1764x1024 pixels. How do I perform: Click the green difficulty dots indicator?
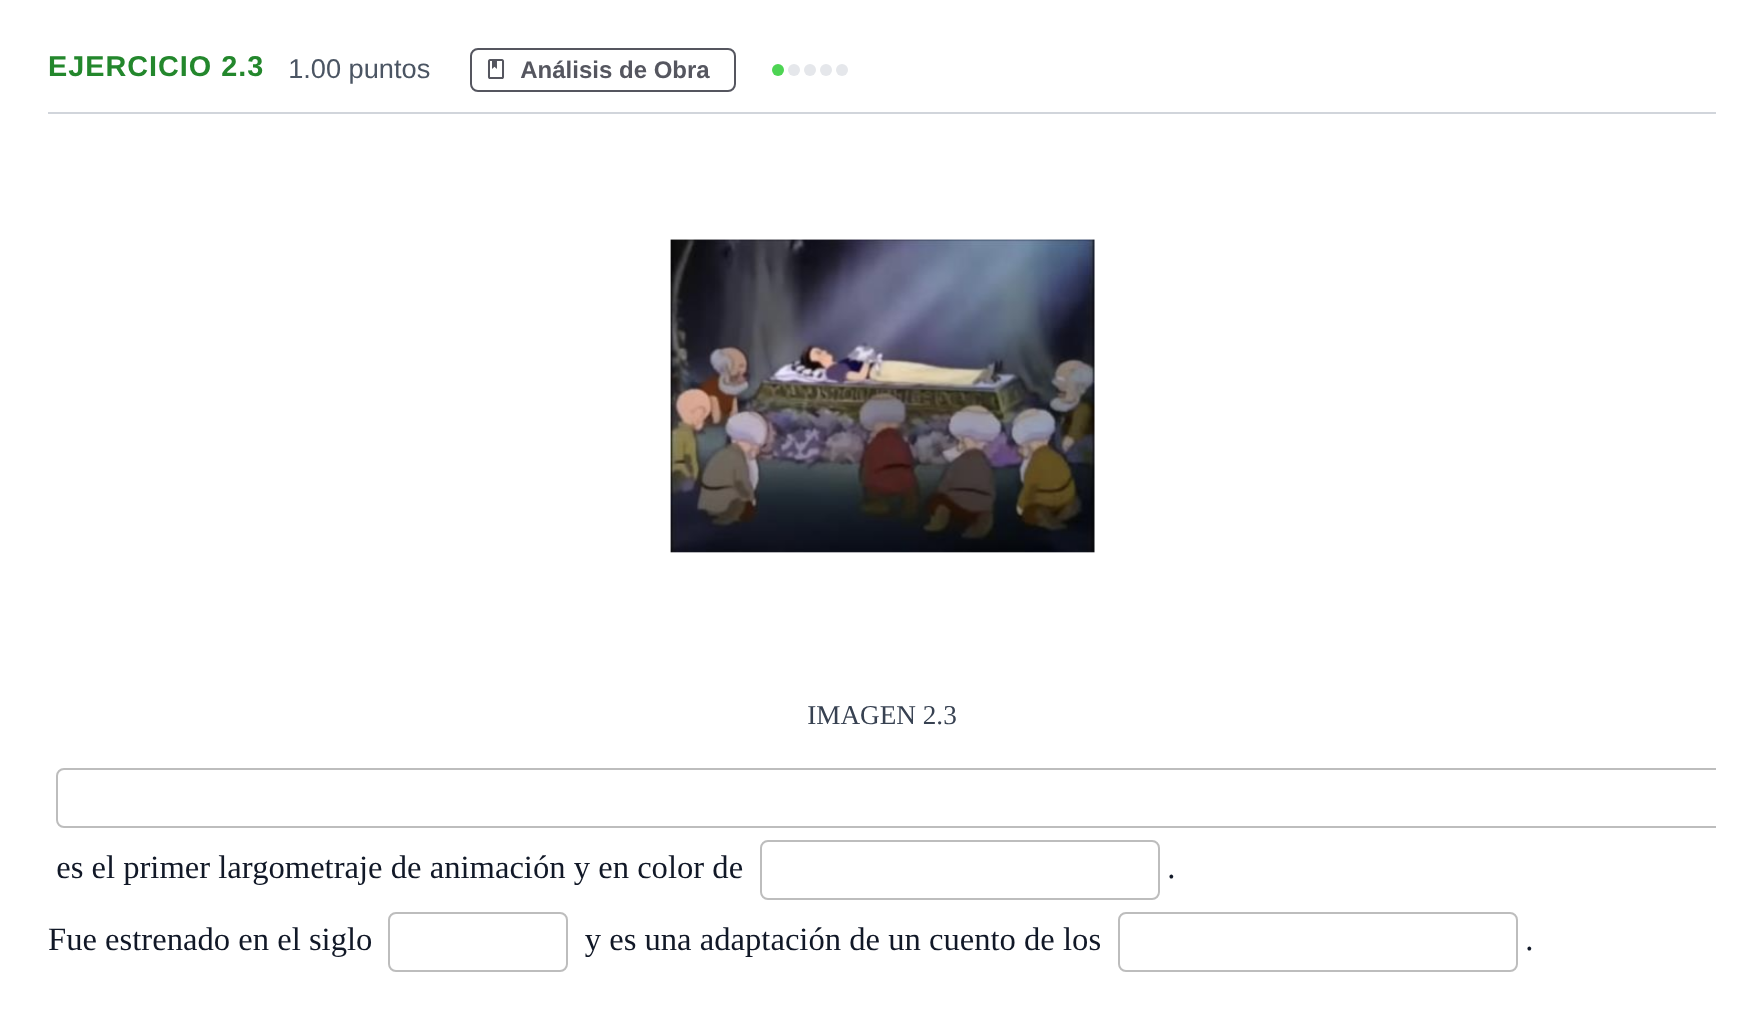(x=810, y=70)
